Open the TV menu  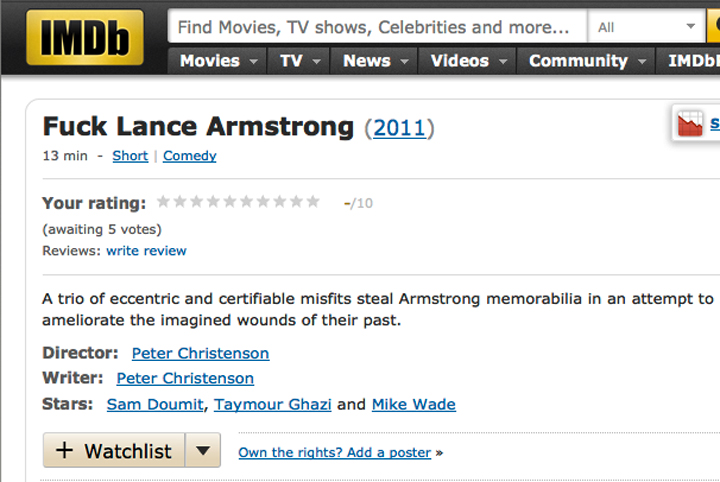click(x=299, y=61)
